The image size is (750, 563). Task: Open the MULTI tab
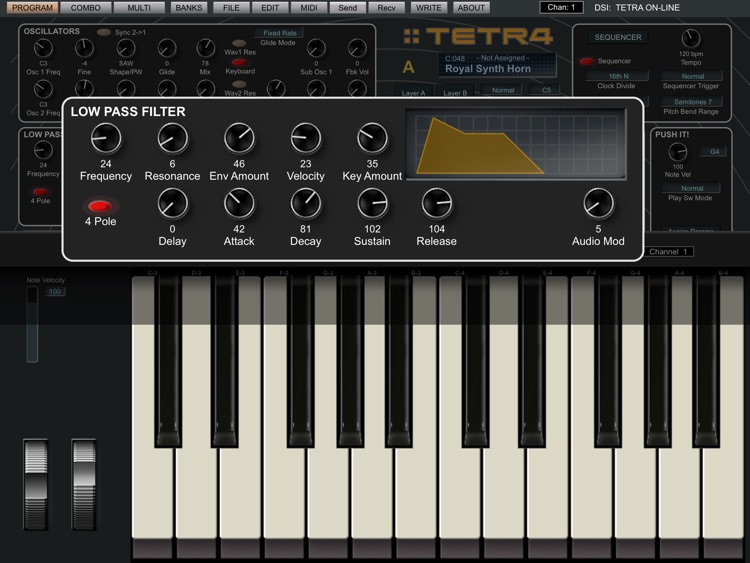(x=139, y=8)
